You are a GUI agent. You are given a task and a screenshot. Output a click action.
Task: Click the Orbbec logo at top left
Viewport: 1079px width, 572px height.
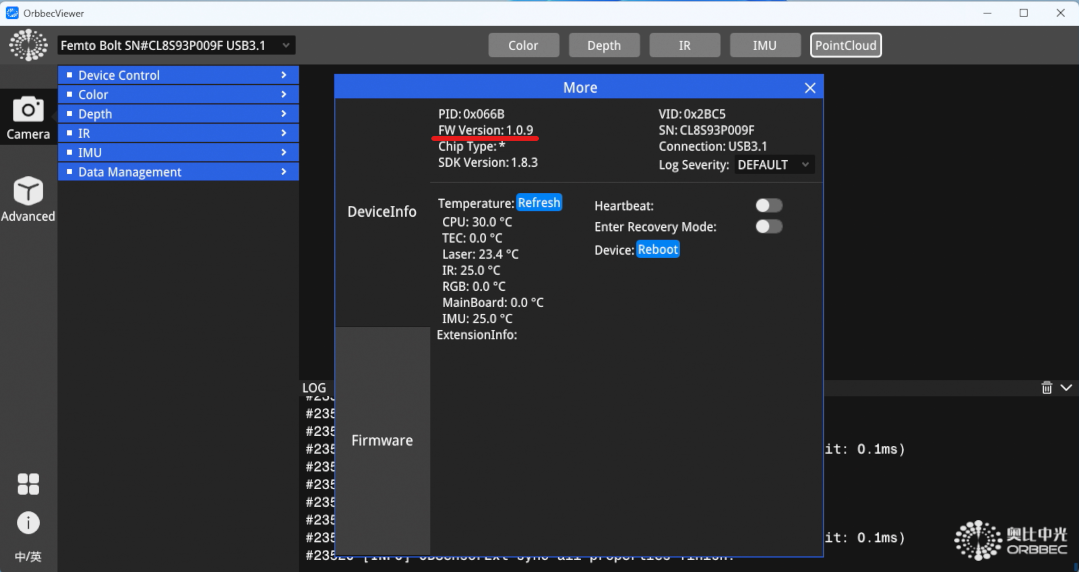(28, 45)
